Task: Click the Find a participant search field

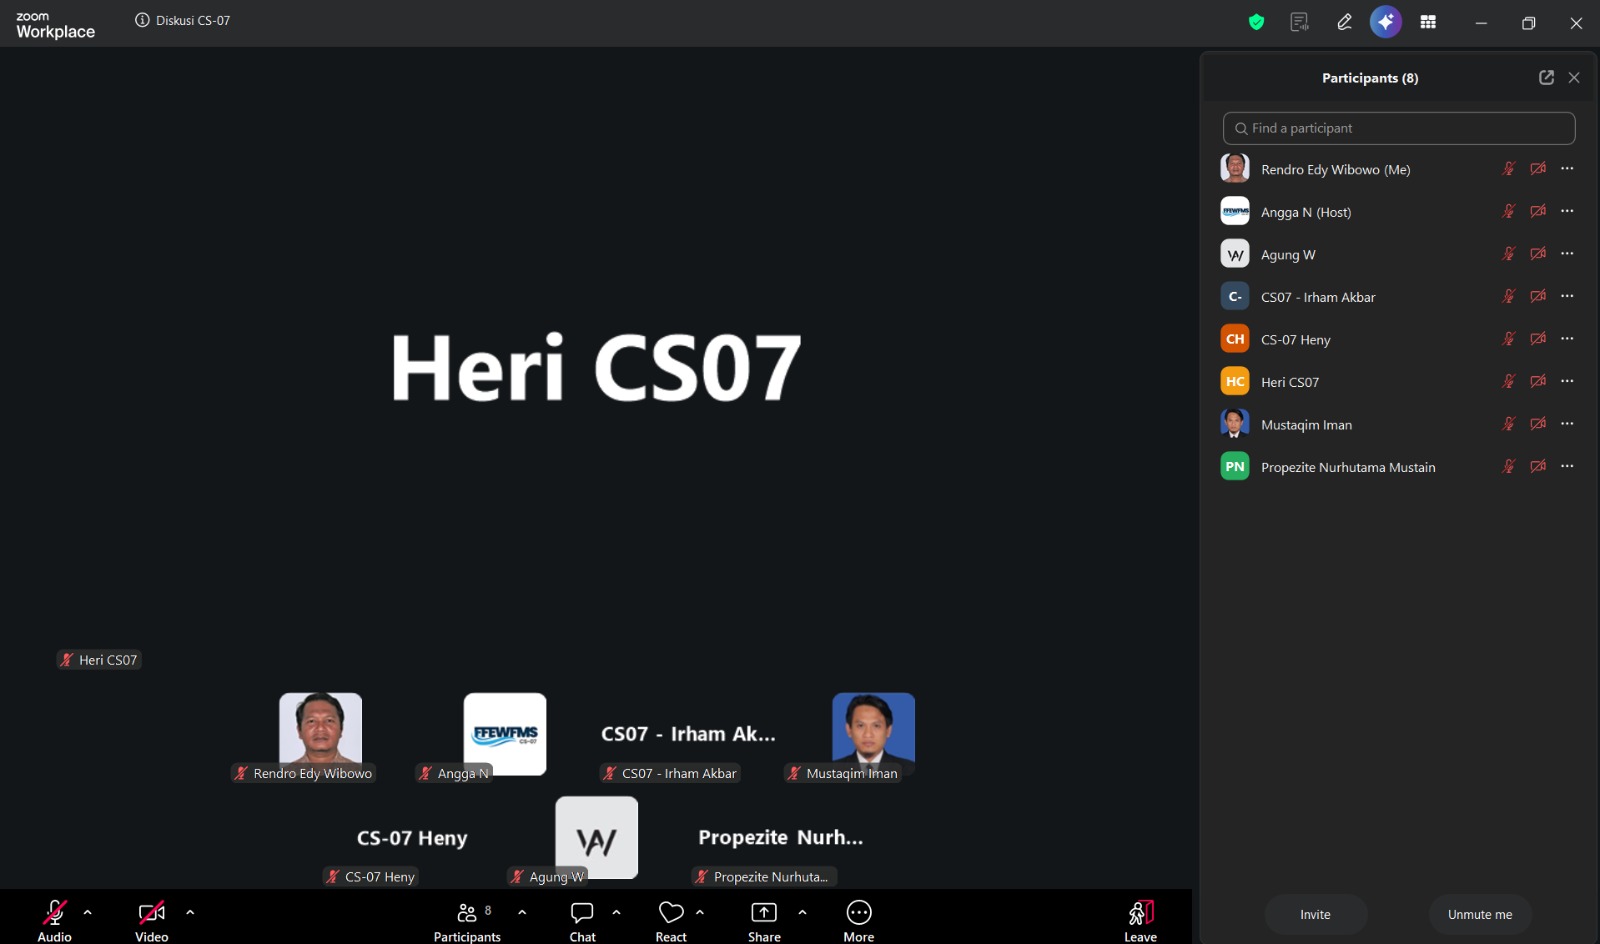Action: point(1399,128)
